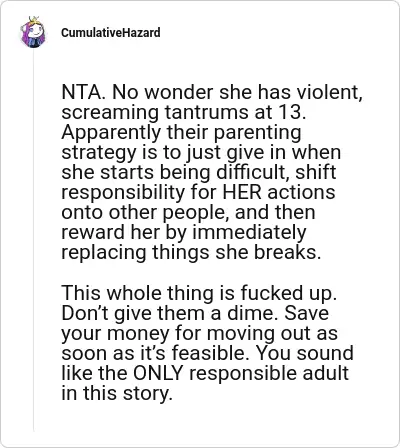Click the line "replacing things she breaks."

pos(191,252)
